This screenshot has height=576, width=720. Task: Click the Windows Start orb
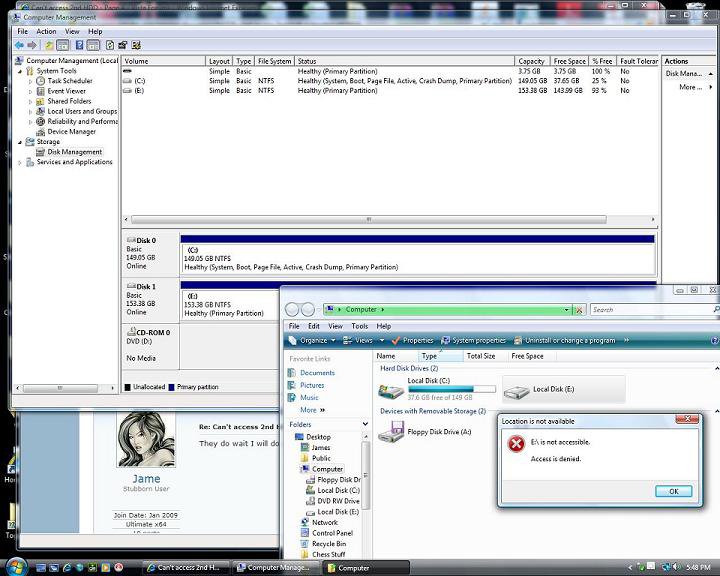[x=16, y=567]
